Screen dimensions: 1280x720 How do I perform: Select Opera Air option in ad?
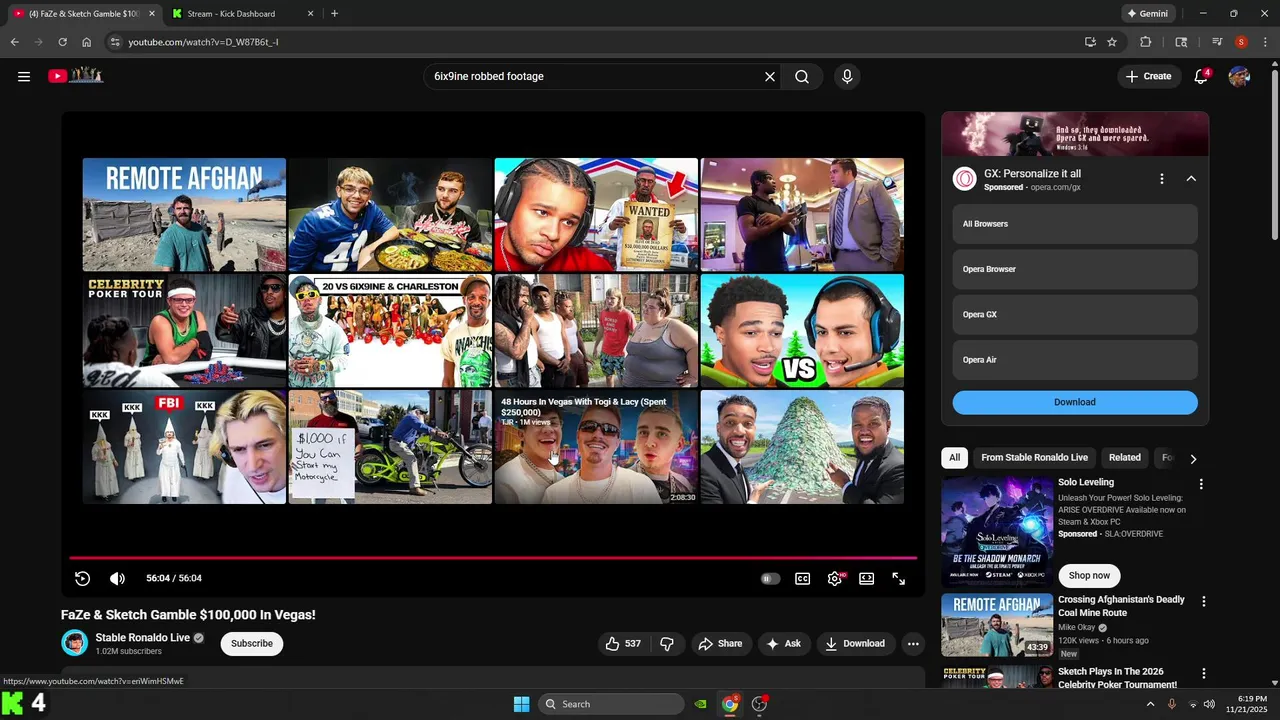1075,360
